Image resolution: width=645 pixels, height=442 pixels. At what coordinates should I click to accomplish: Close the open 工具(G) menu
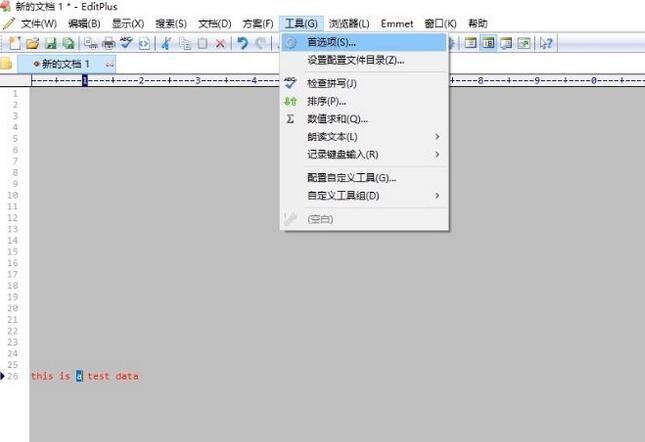coord(301,23)
